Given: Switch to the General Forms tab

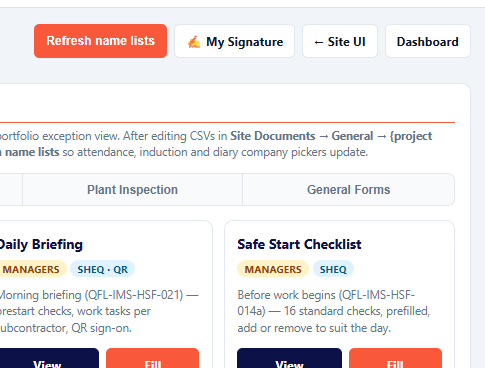Looking at the screenshot, I should tap(348, 189).
